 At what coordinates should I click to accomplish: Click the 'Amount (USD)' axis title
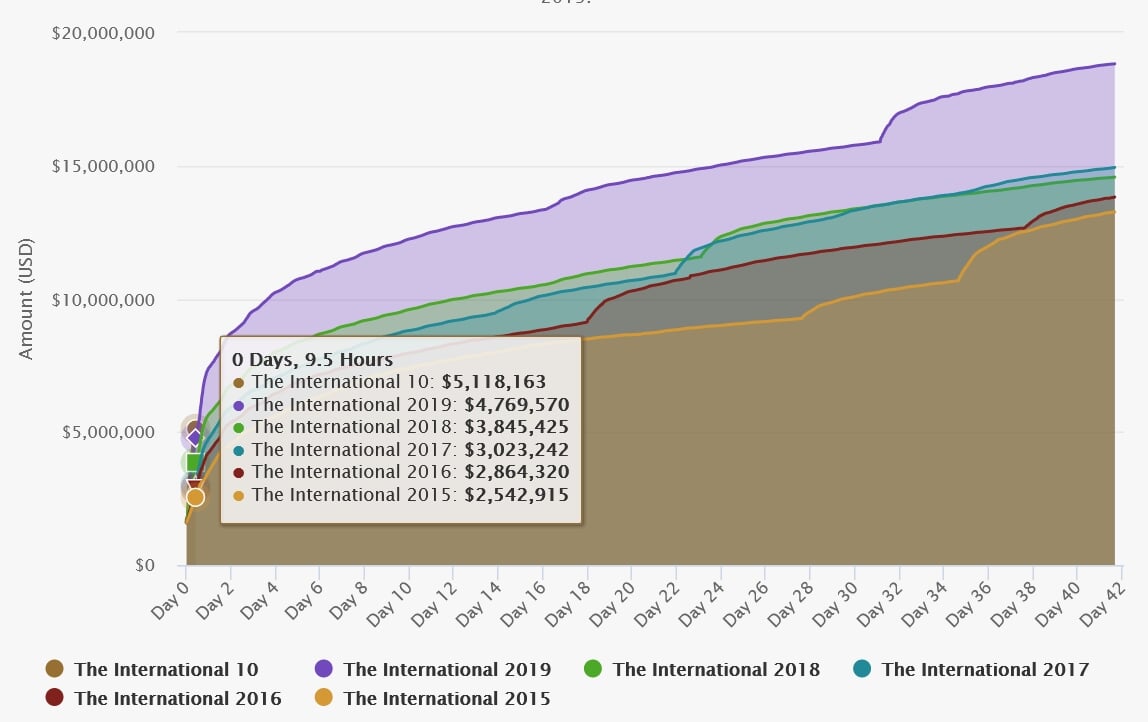[x=27, y=299]
